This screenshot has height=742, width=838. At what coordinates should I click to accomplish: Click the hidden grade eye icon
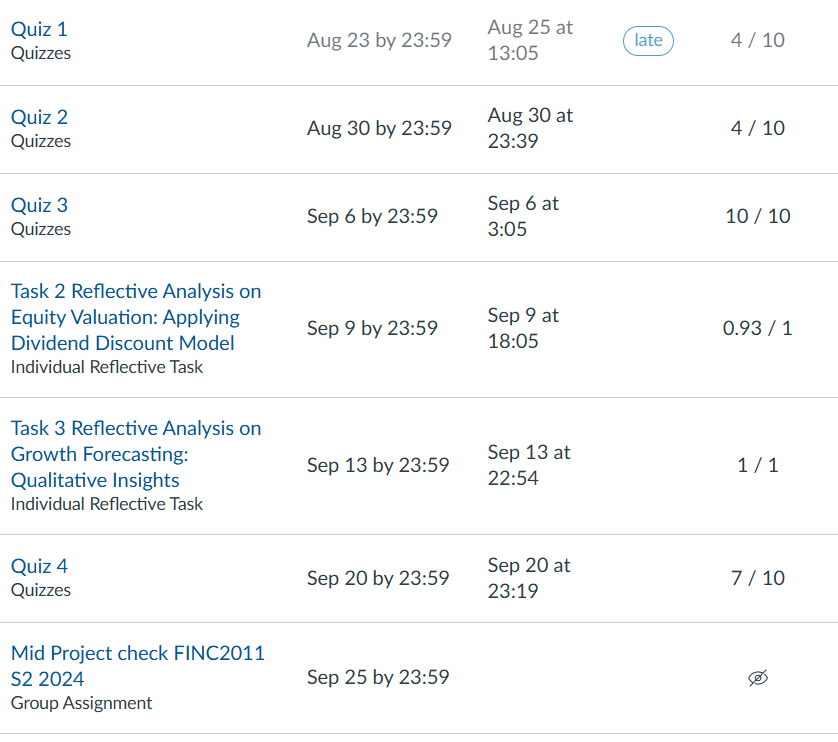coord(758,678)
